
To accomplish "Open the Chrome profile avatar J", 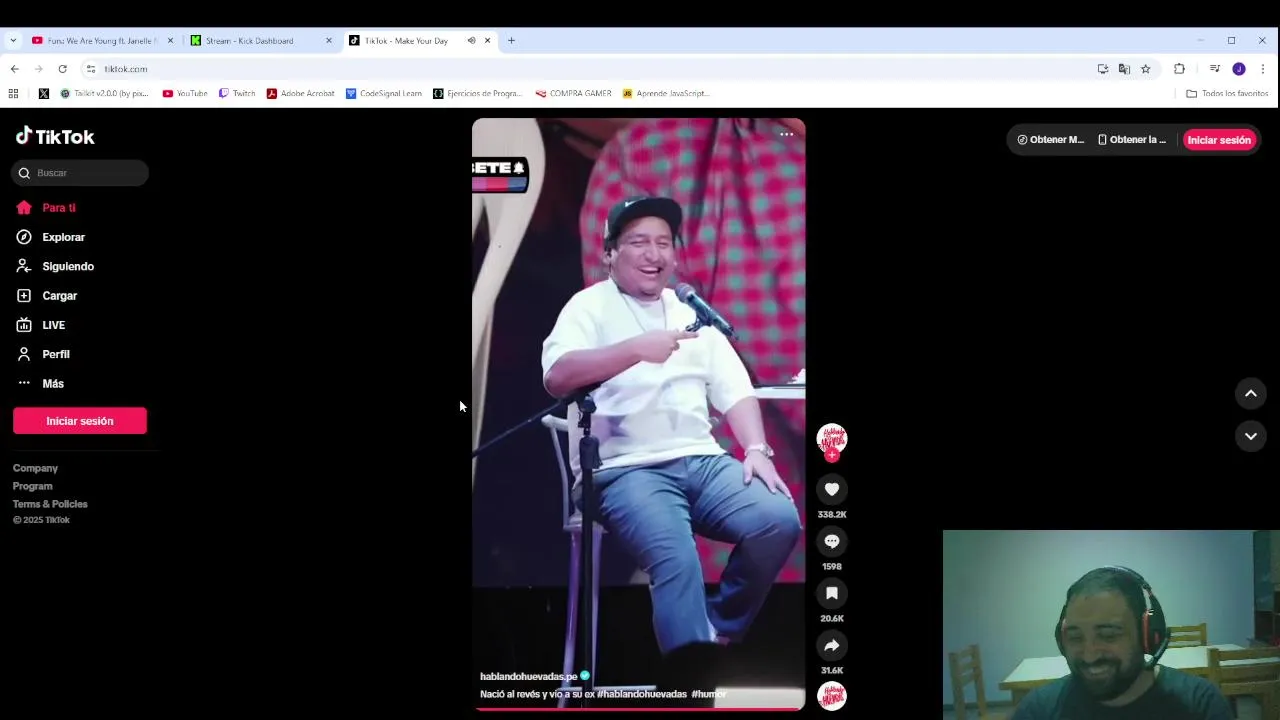I will (x=1238, y=69).
